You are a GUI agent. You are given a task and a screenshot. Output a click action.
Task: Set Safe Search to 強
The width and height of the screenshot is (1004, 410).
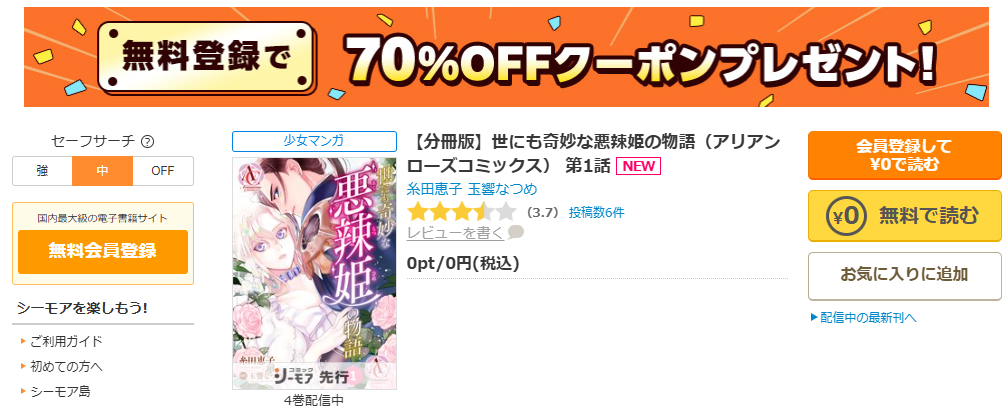point(42,171)
